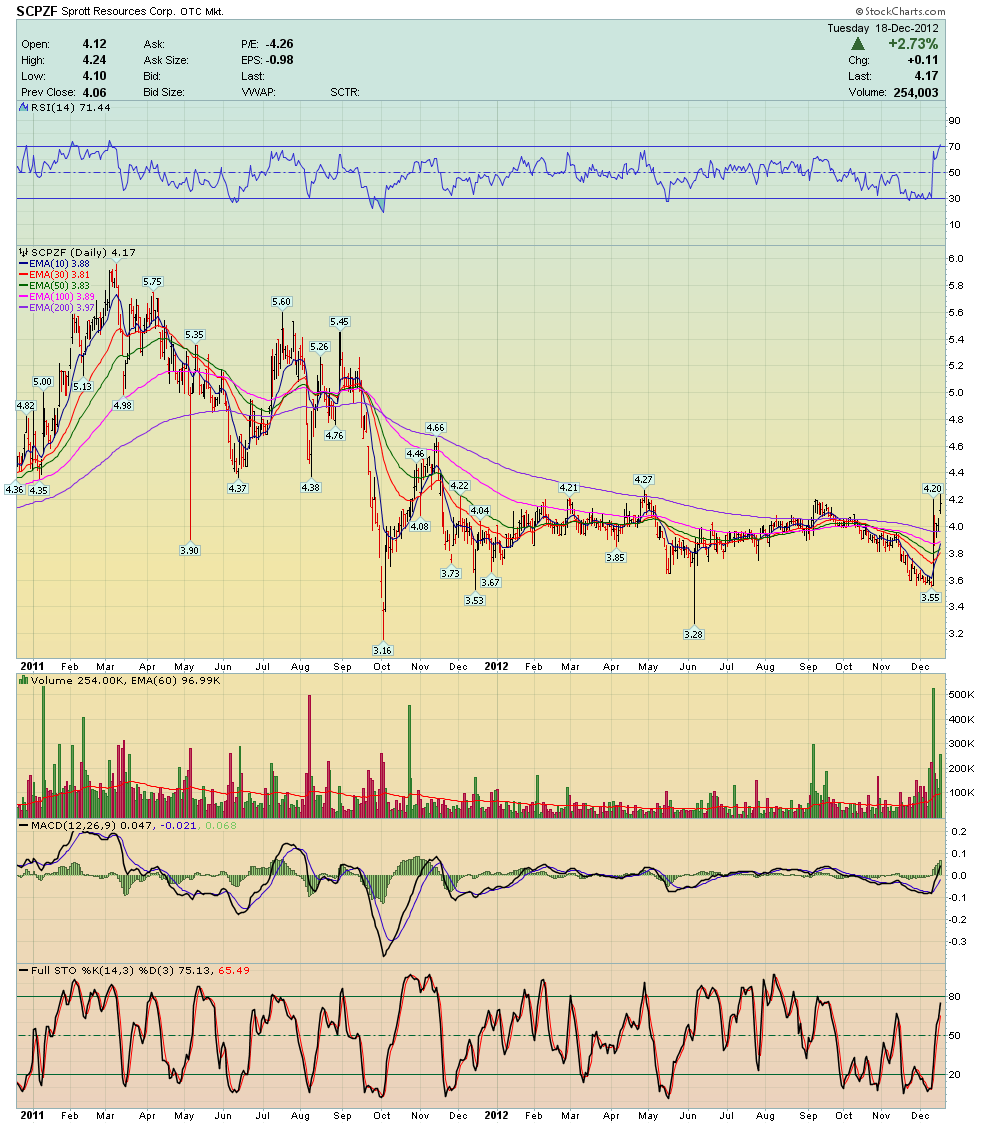
Task: Click the OTC Mkt. exchange label
Action: [x=202, y=11]
